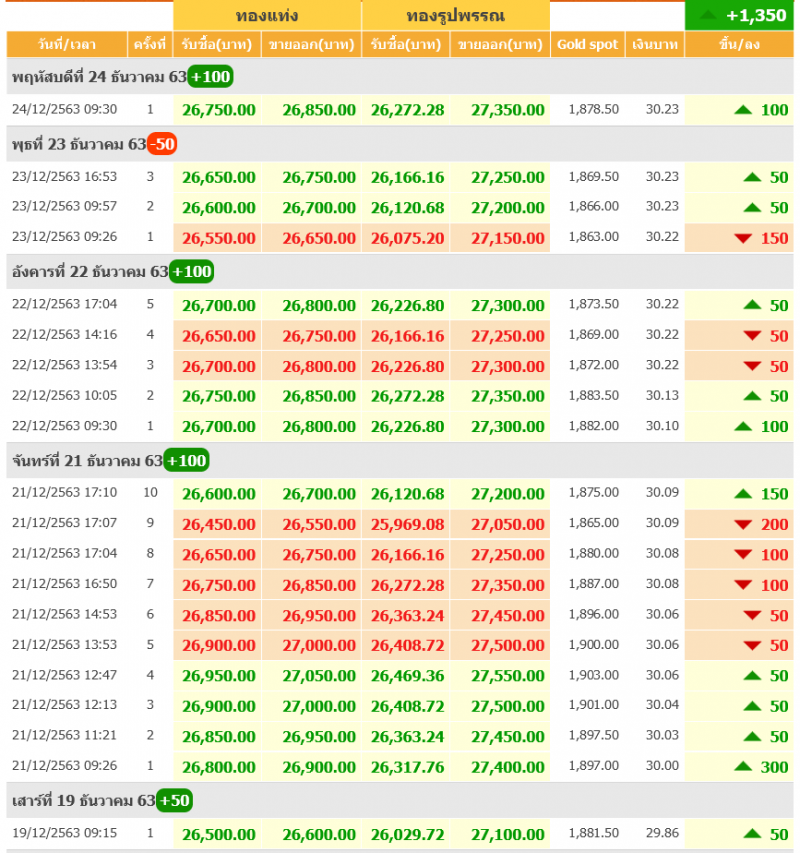
Task: Click the red down arrow in the 23/12/2563 09:26 row
Action: pyautogui.click(x=742, y=238)
